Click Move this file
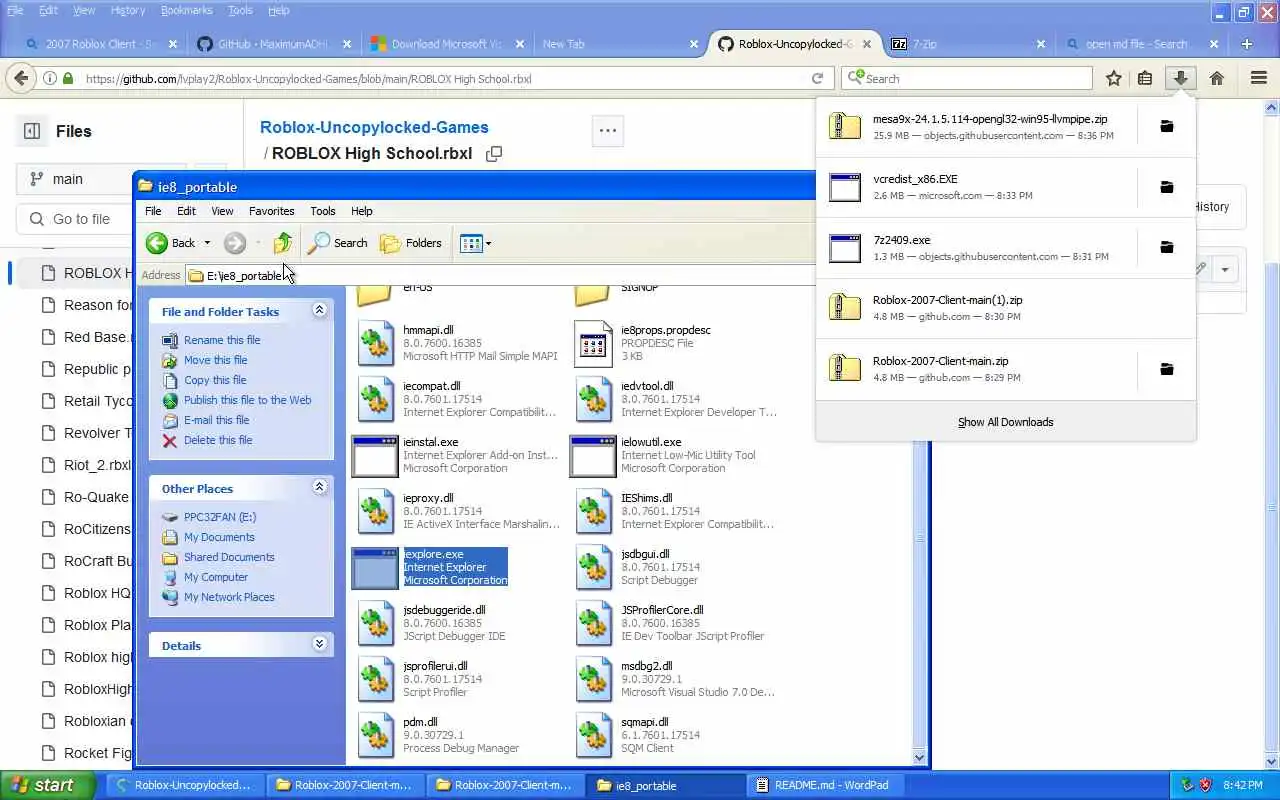This screenshot has width=1280, height=800. pos(215,360)
